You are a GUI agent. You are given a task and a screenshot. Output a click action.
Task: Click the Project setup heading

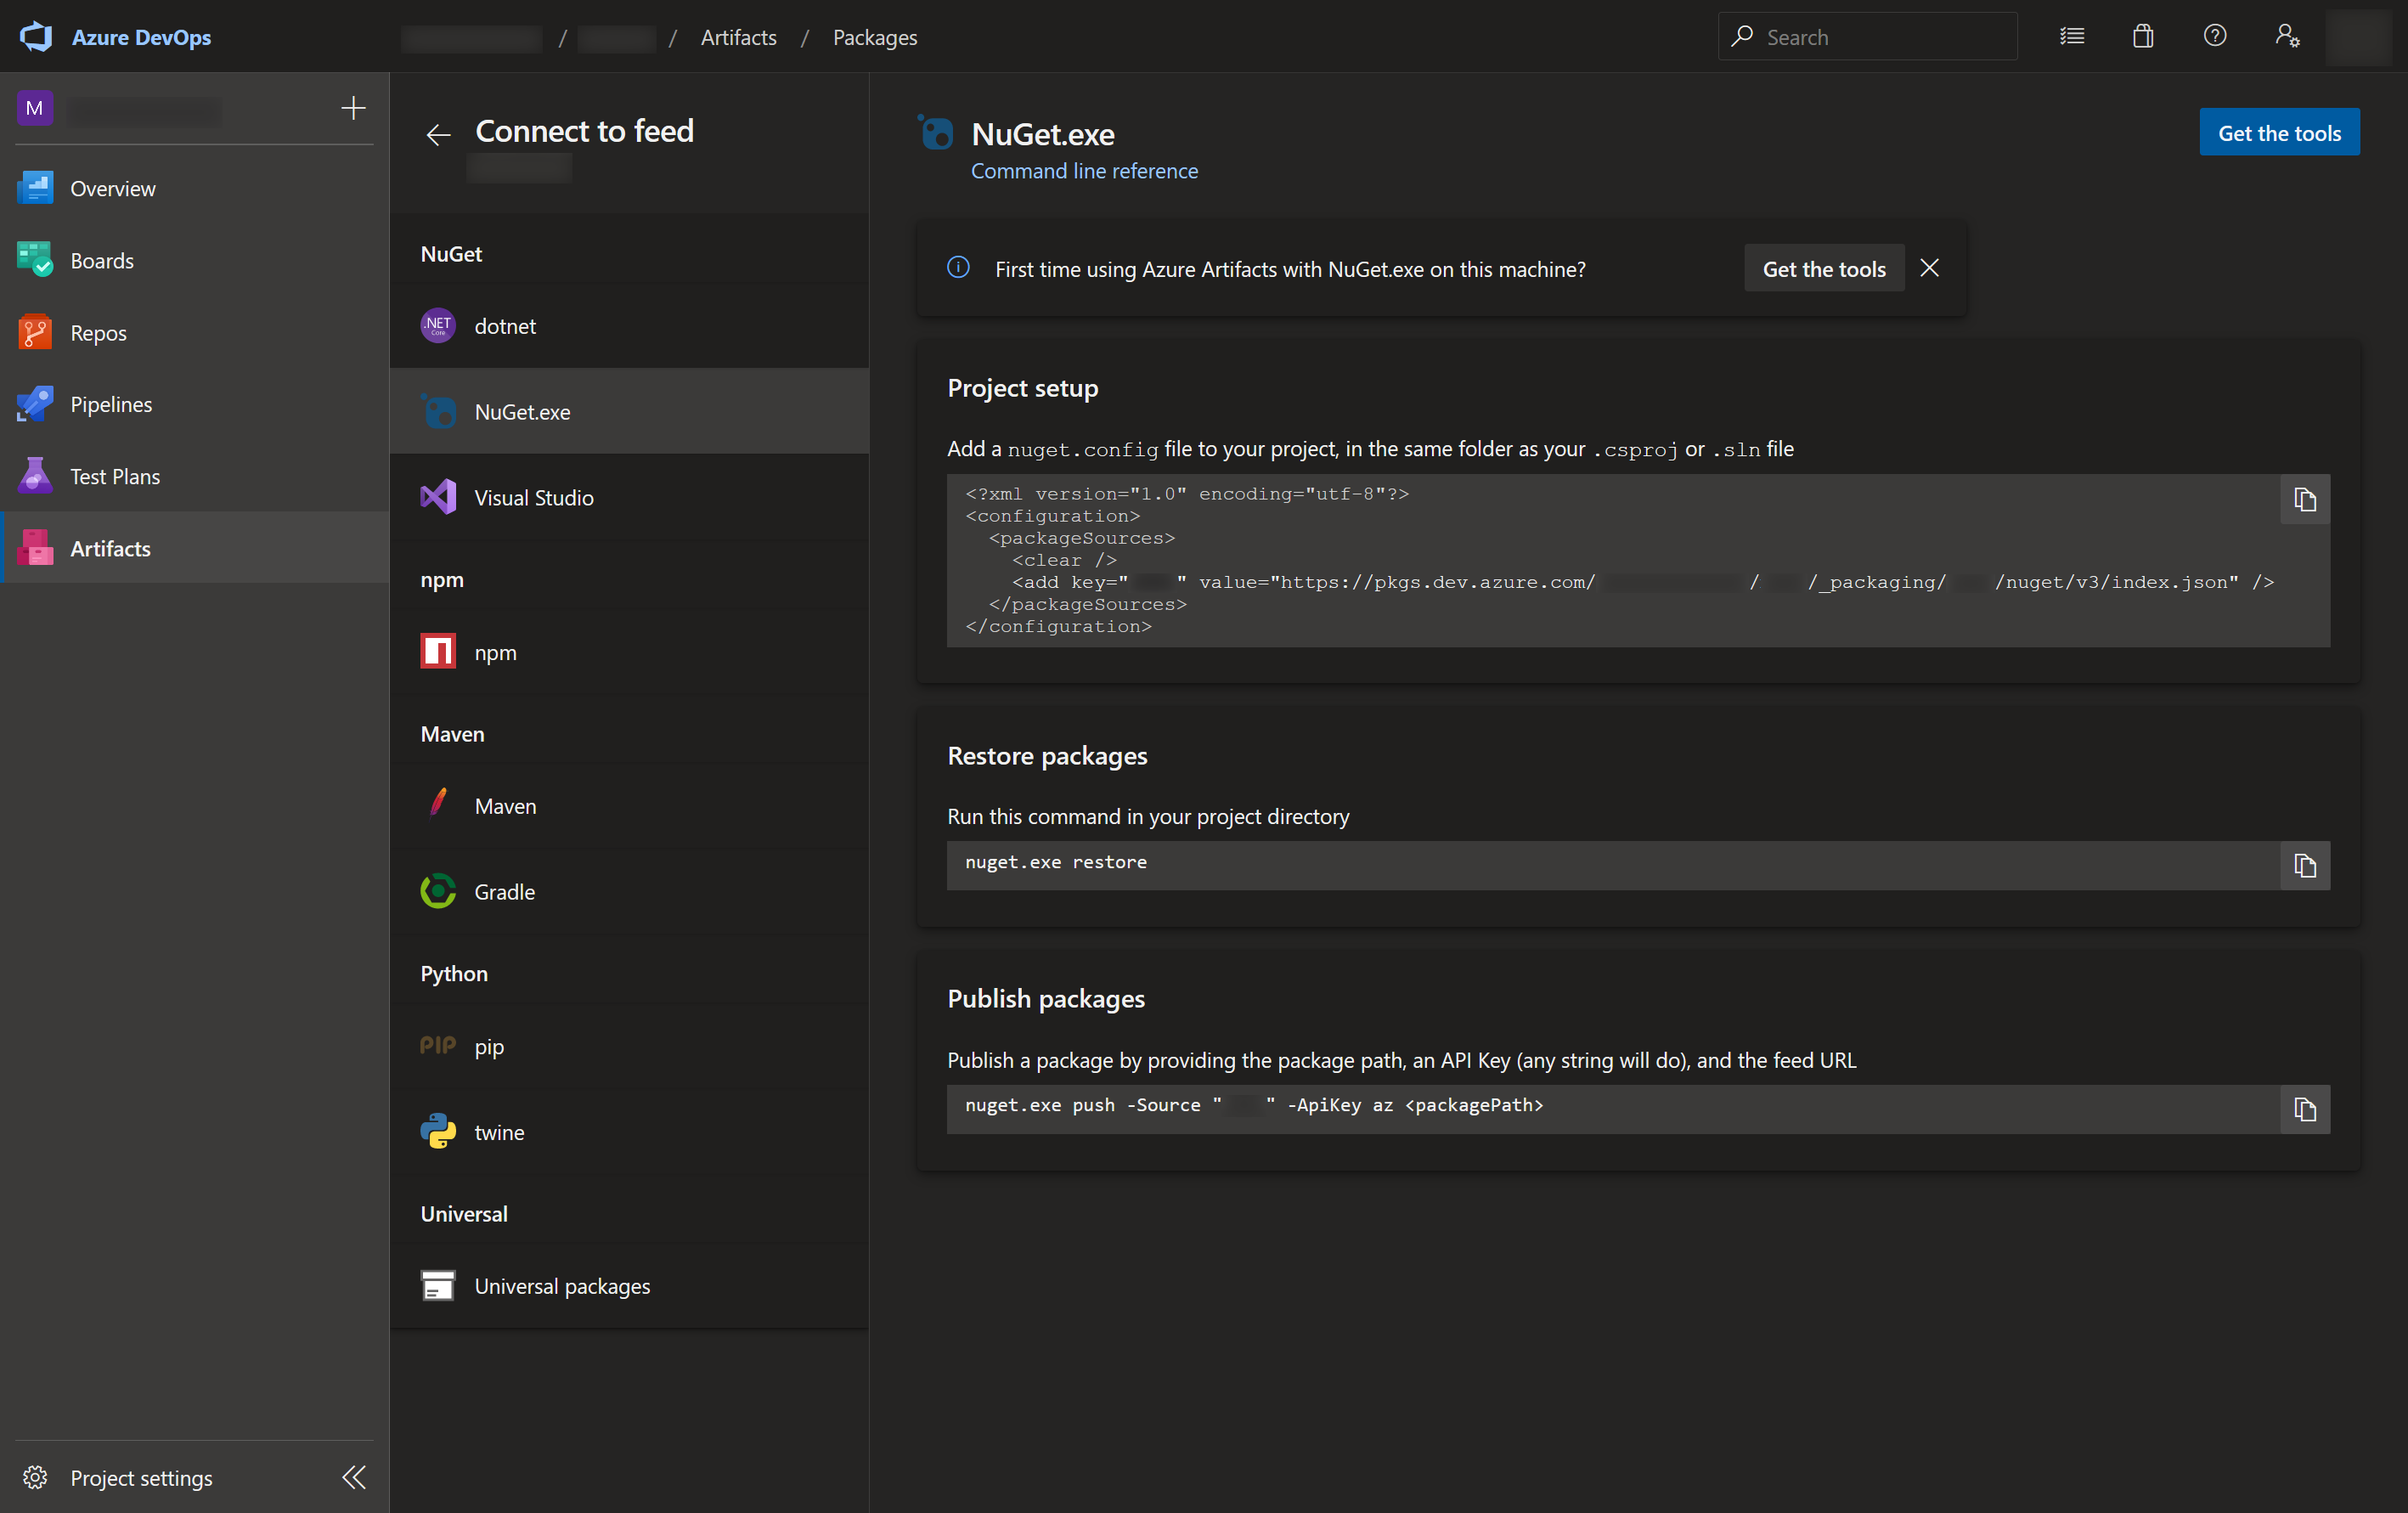point(1022,388)
